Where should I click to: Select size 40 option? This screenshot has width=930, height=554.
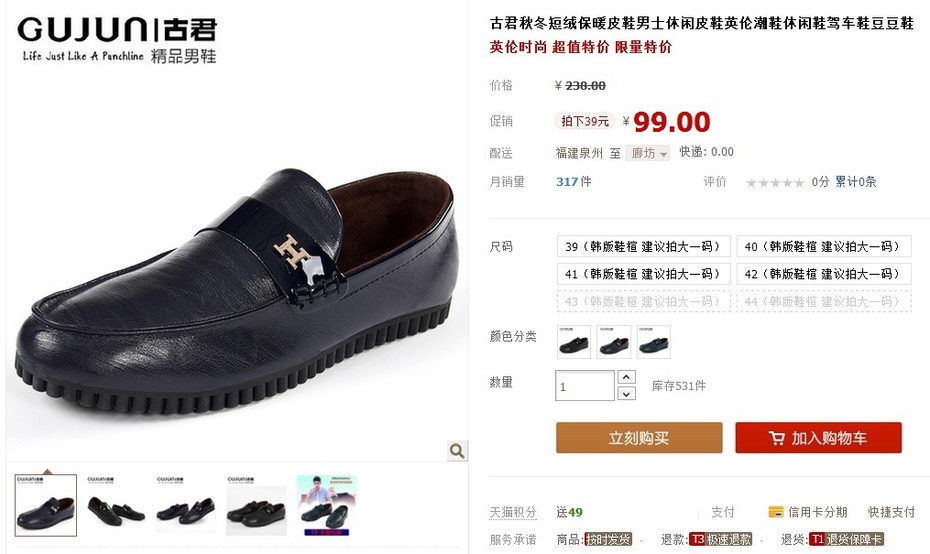click(823, 246)
